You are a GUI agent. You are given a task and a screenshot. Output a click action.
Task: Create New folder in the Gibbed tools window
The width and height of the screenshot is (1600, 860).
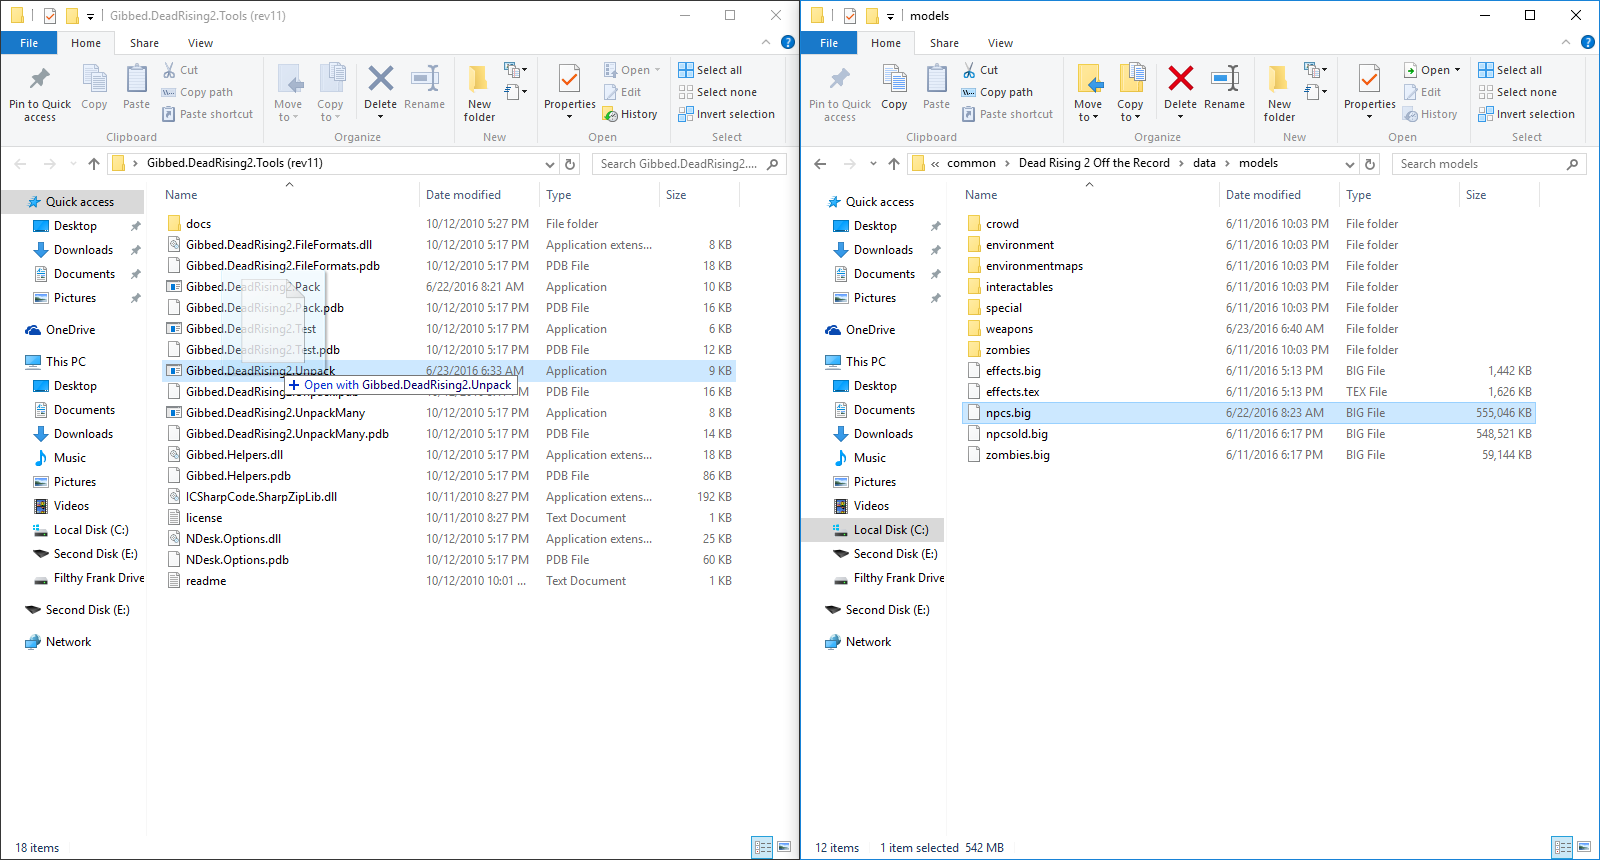pyautogui.click(x=479, y=94)
